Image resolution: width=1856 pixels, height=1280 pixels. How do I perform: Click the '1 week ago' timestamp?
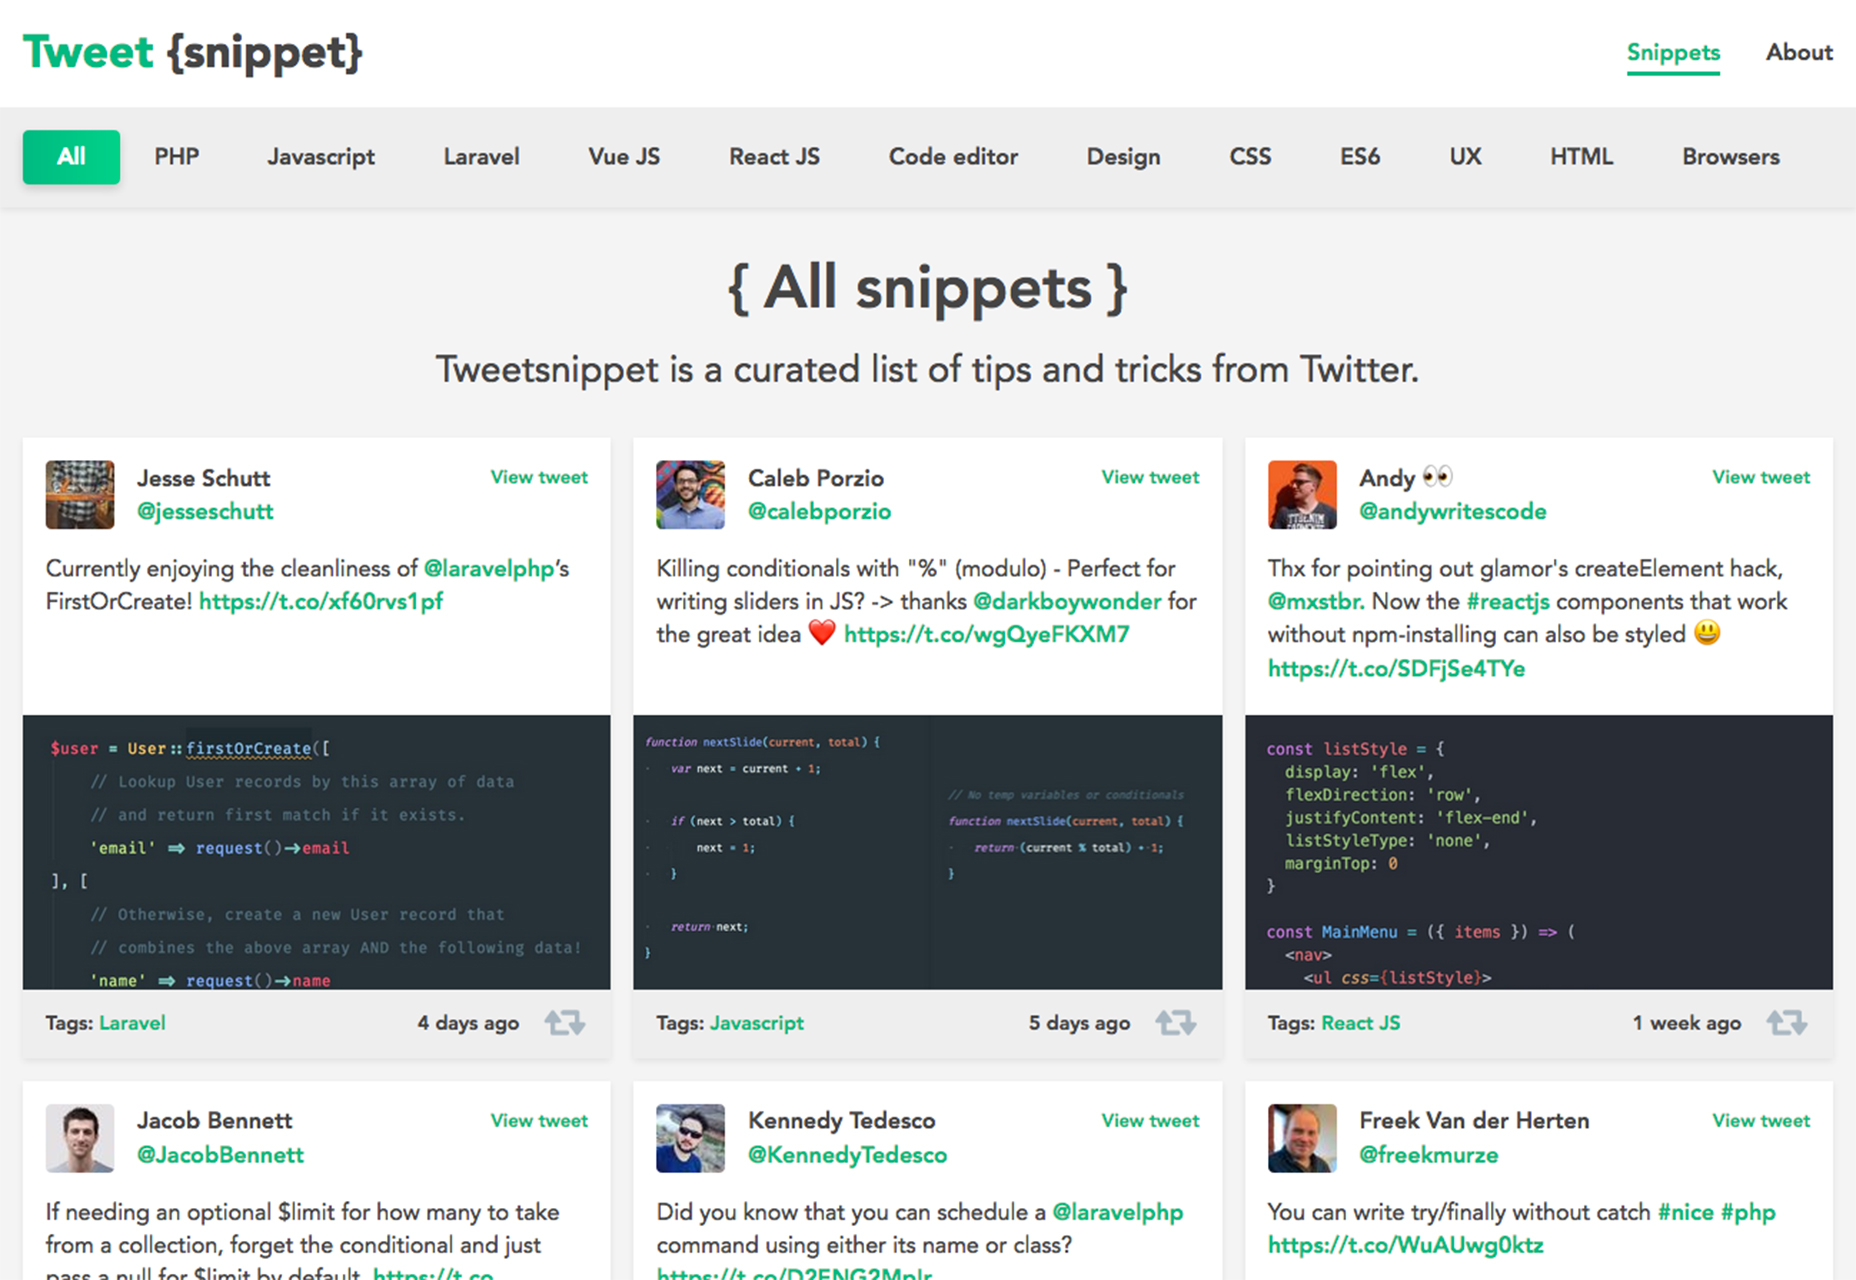pyautogui.click(x=1687, y=1023)
